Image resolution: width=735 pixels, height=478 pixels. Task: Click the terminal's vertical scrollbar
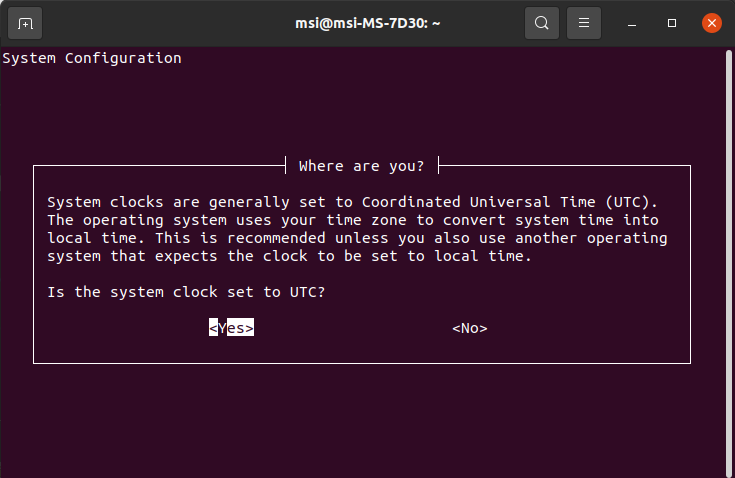(x=729, y=262)
